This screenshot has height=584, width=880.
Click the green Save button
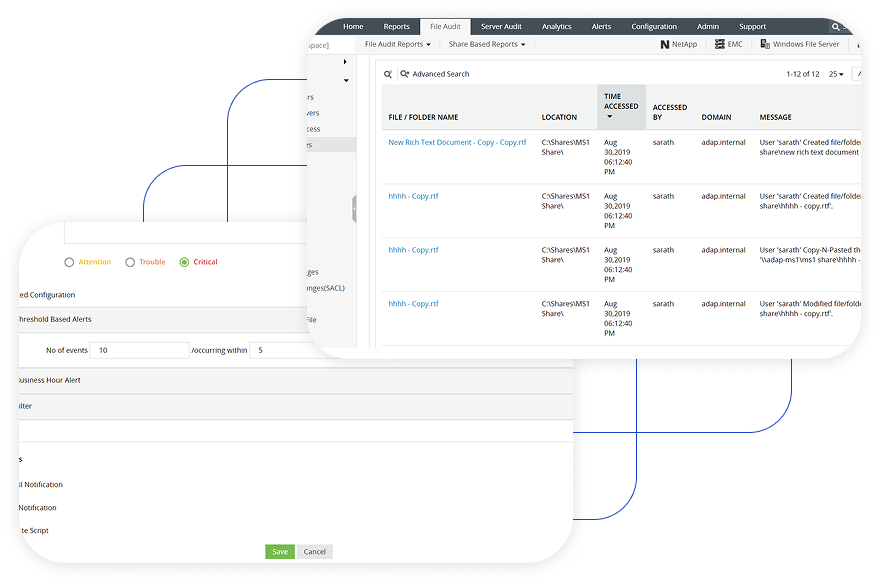(279, 552)
